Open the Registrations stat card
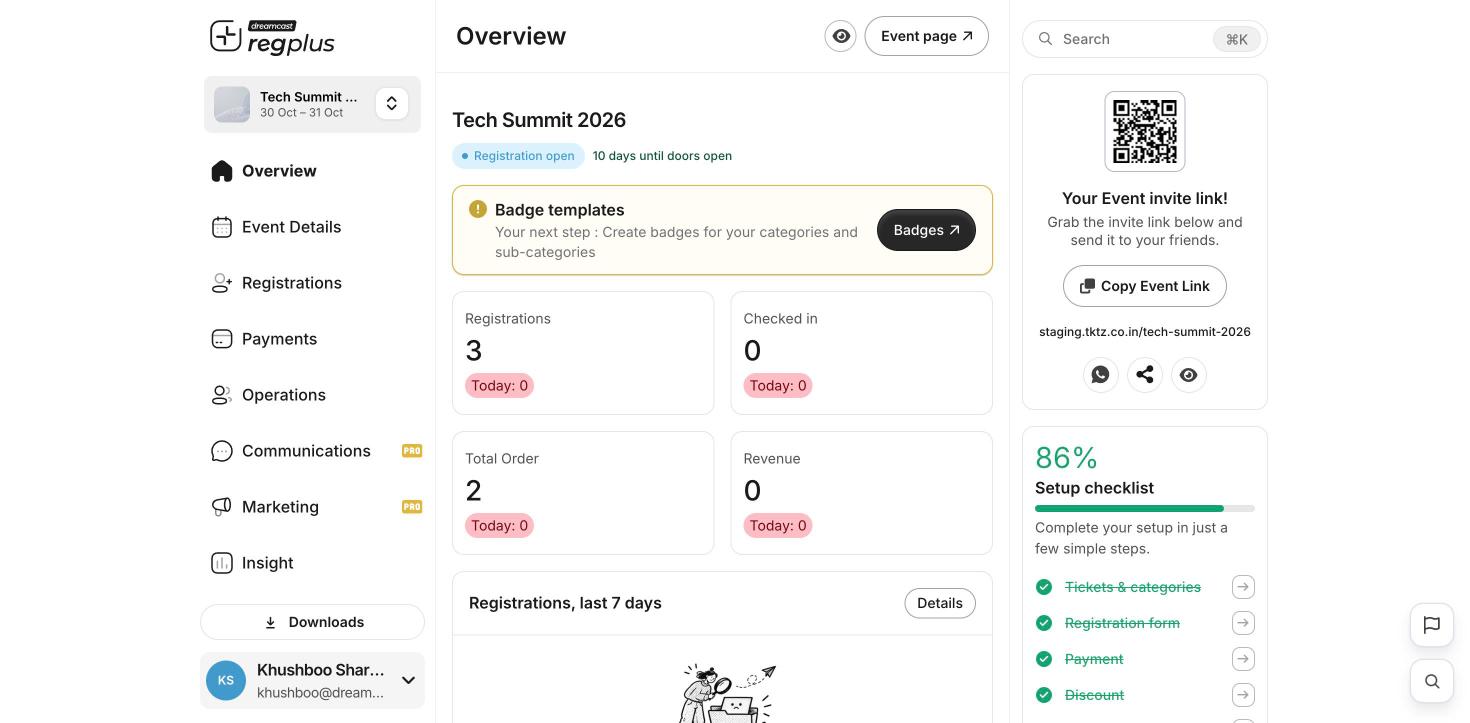The width and height of the screenshot is (1470, 723). [583, 353]
